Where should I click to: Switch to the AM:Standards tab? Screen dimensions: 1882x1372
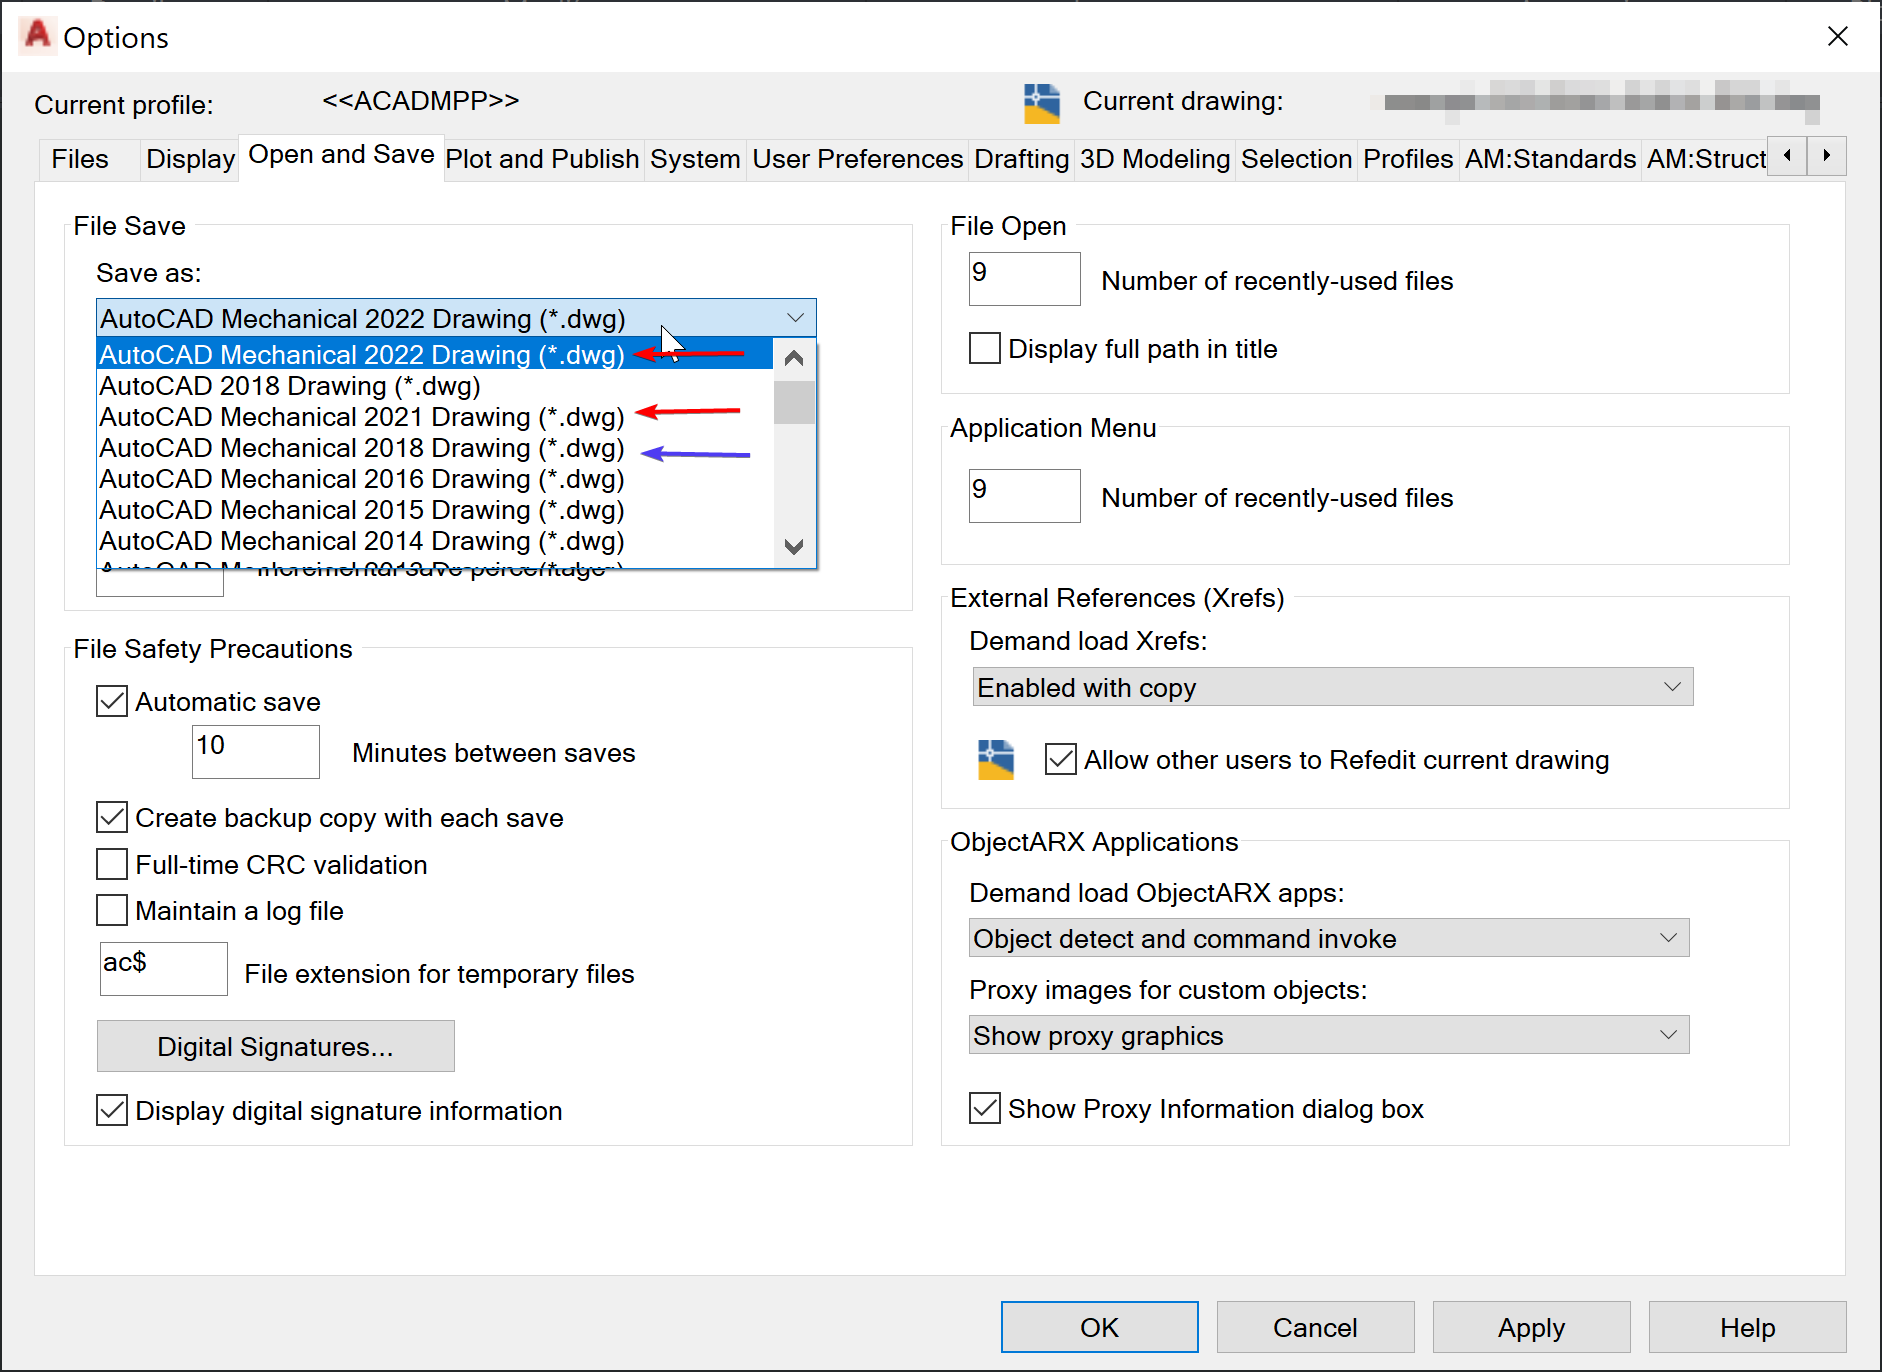(1550, 159)
